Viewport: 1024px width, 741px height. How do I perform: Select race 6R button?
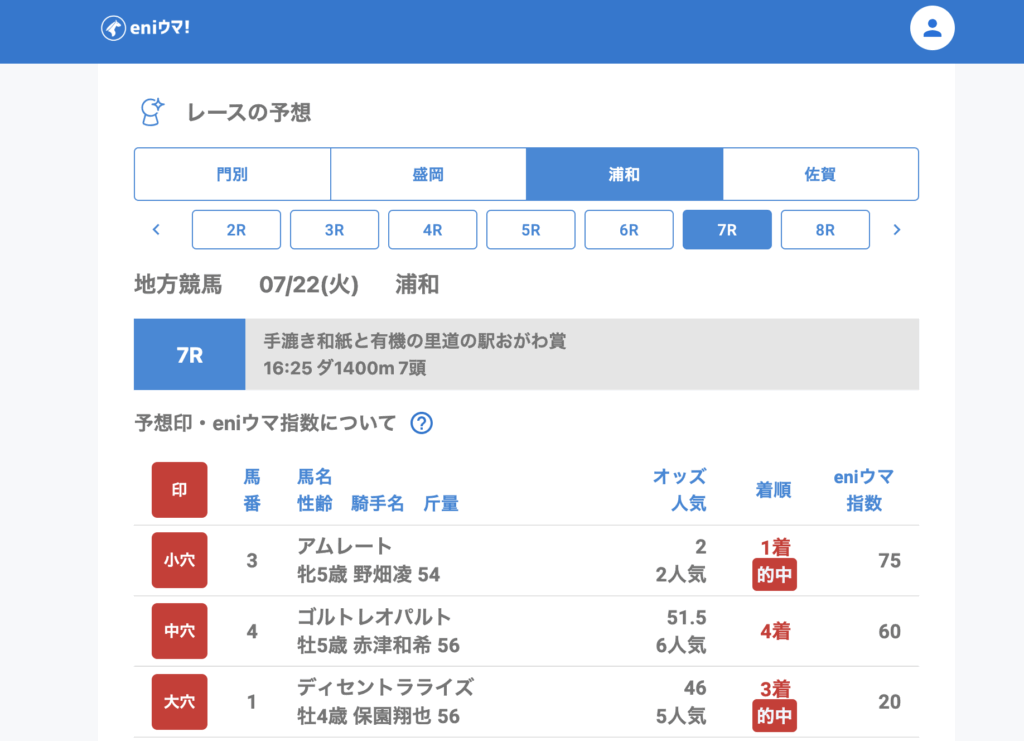[628, 230]
